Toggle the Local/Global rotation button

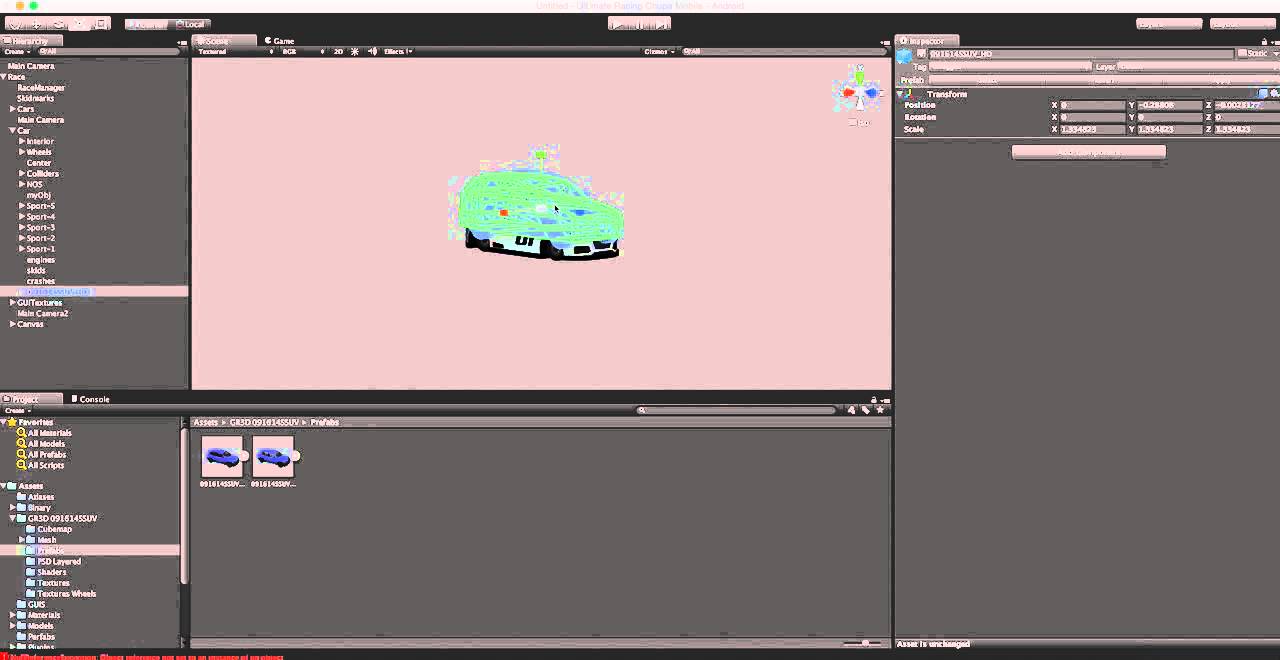pyautogui.click(x=190, y=24)
